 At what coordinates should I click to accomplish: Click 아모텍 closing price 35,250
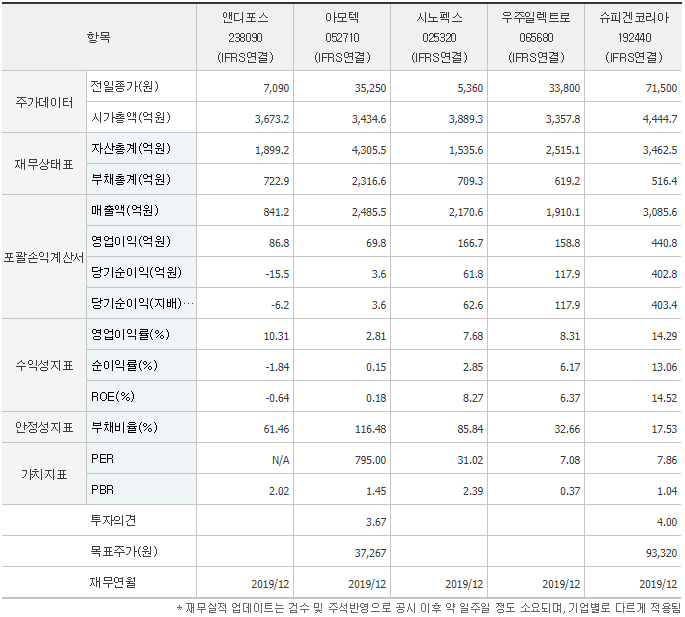pos(370,88)
